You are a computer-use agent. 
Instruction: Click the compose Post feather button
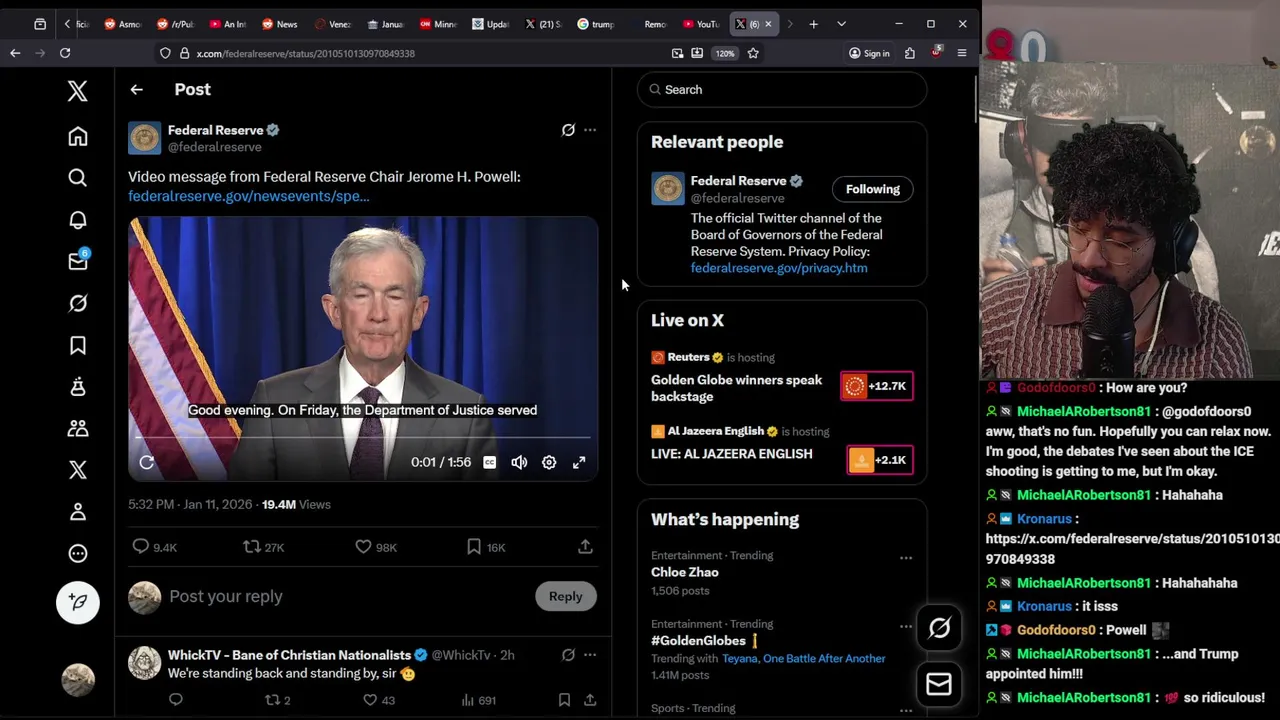78,603
